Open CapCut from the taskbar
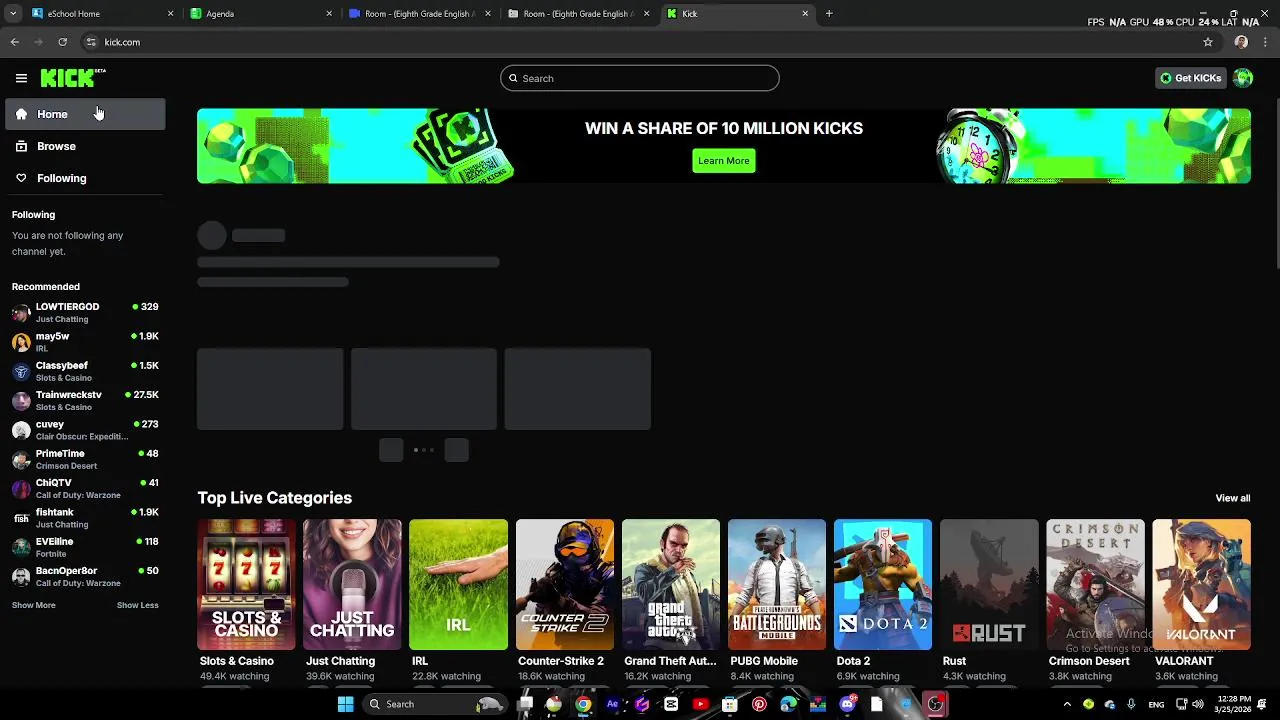 (x=671, y=704)
